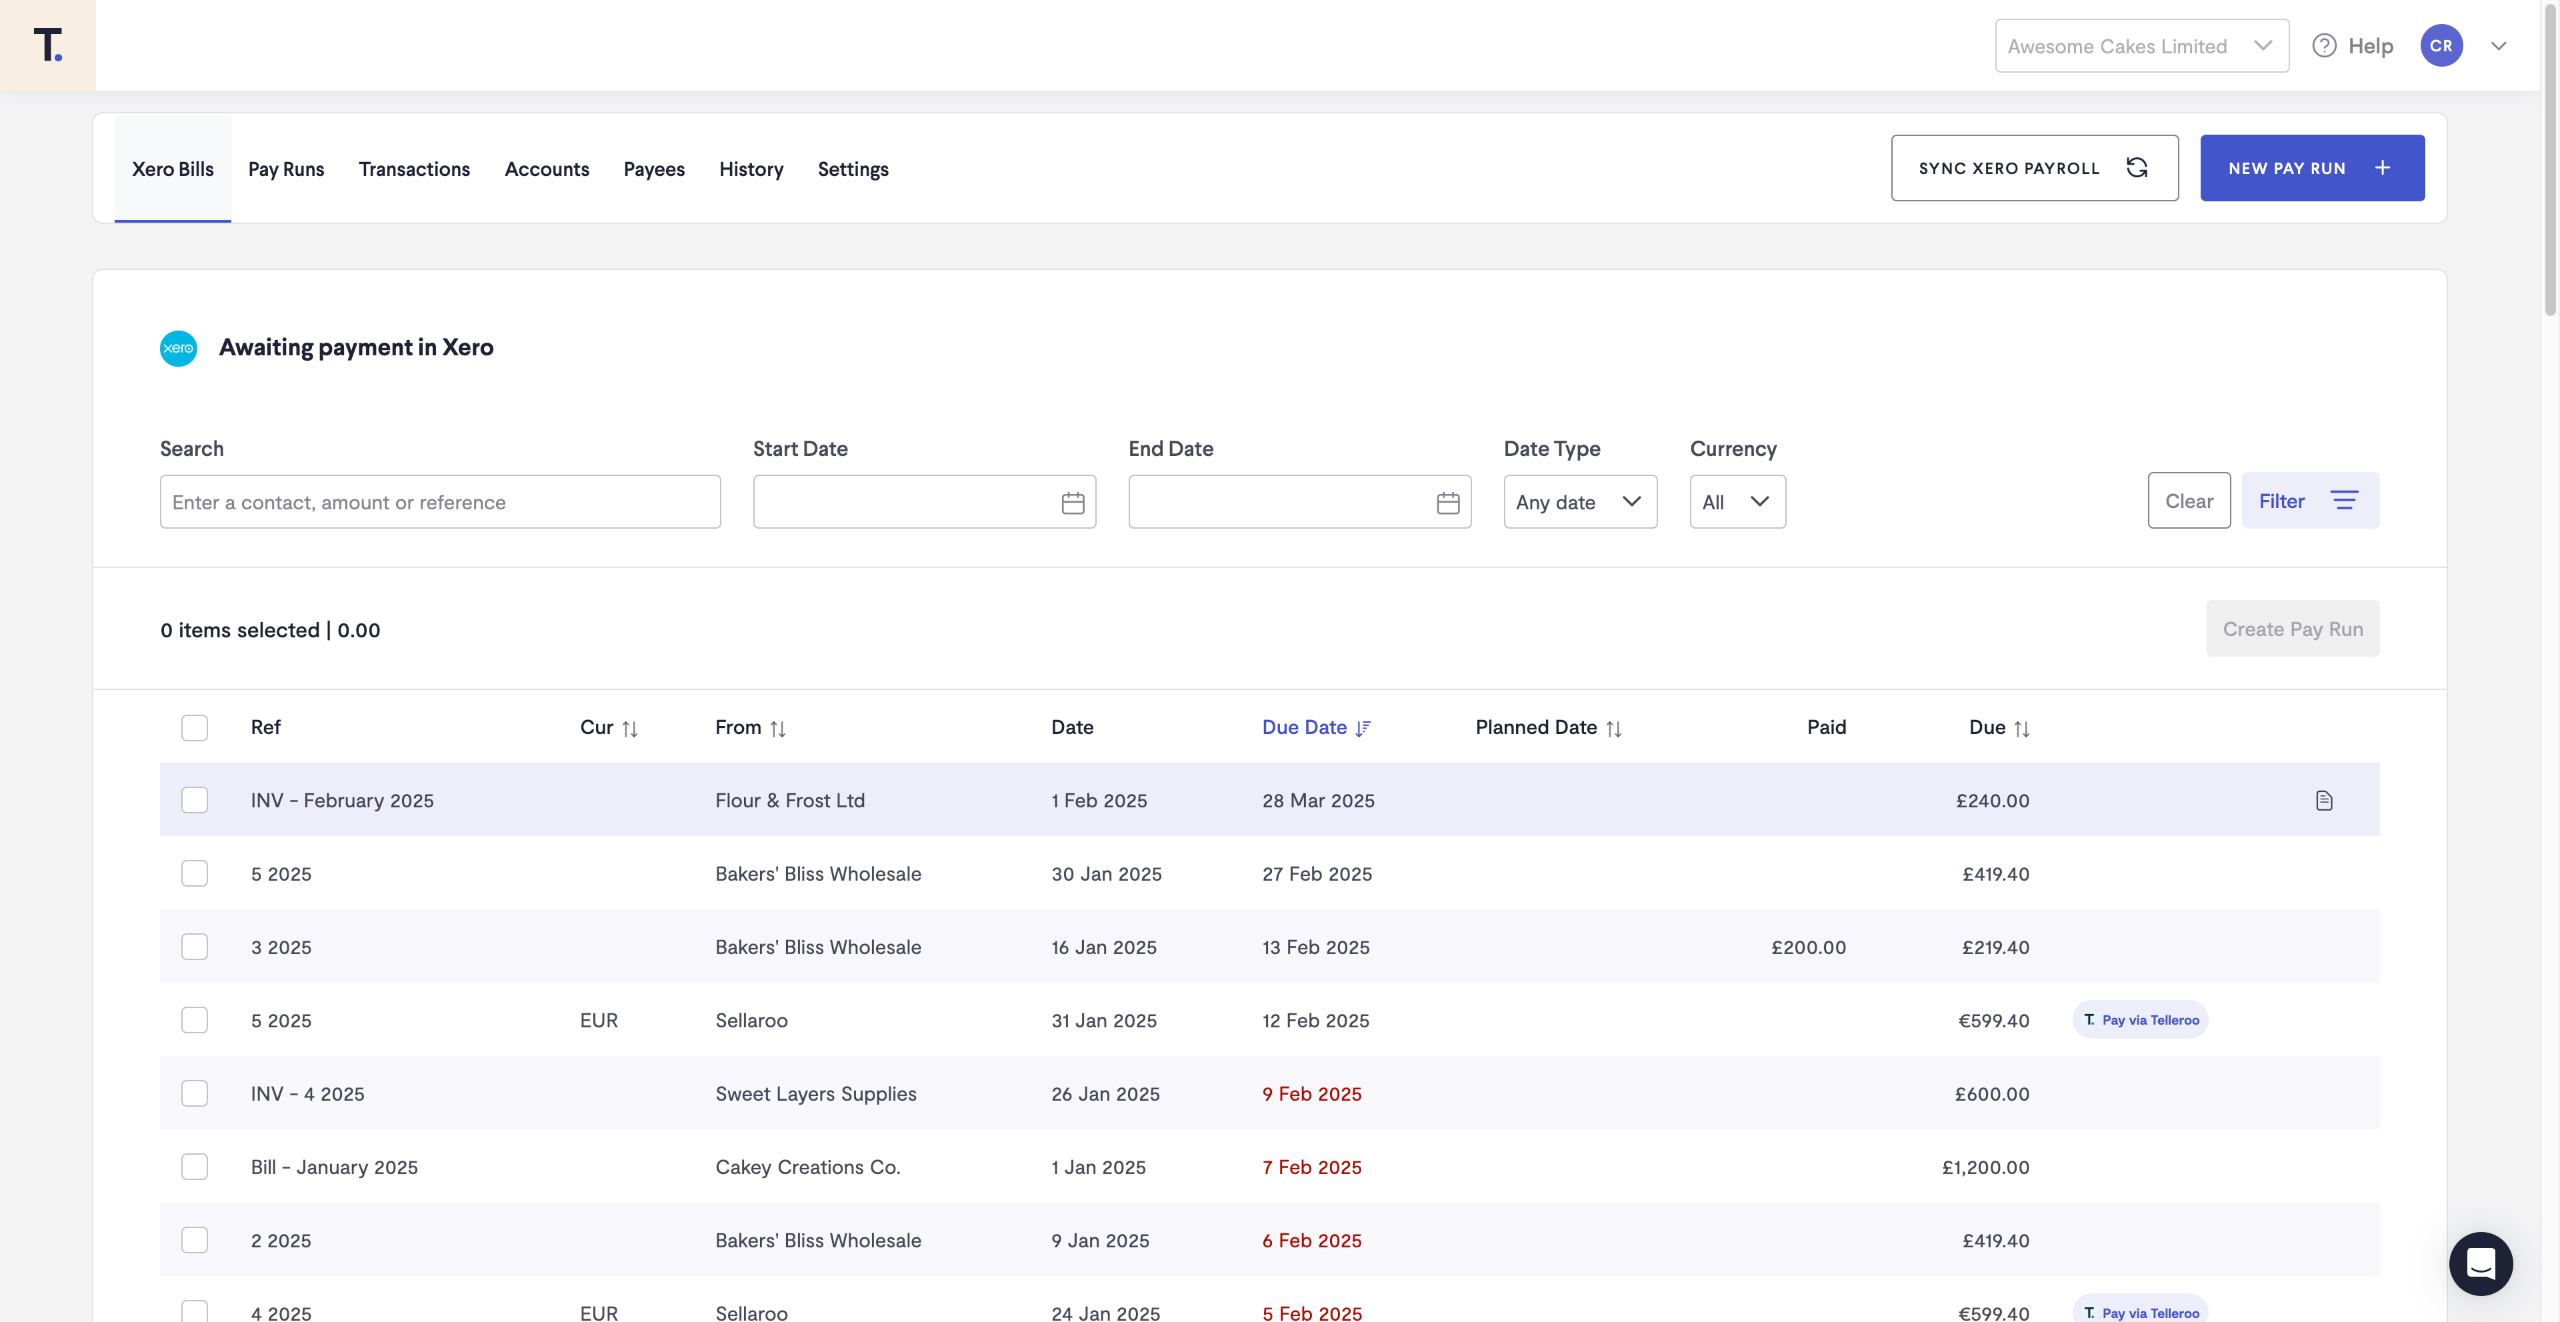2560x1322 pixels.
Task: Sort the From column
Action: (778, 729)
